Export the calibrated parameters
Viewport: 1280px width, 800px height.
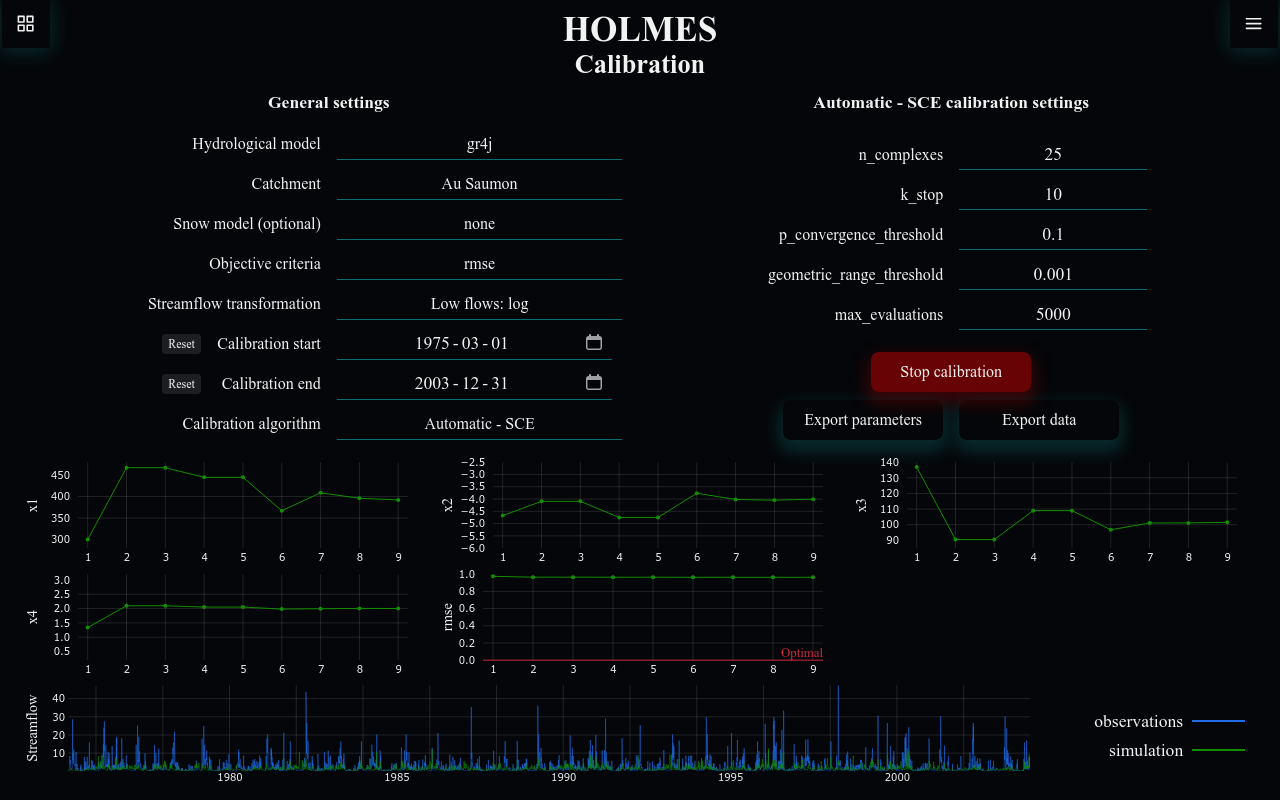(862, 419)
